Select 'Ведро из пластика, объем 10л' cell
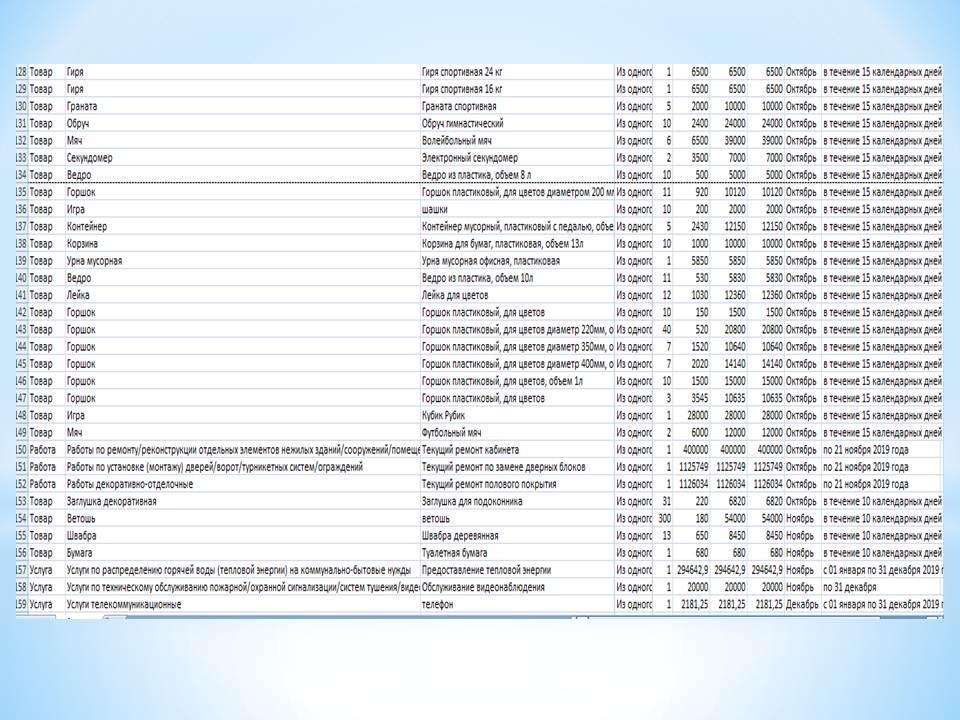Screen dimensions: 960x720 [517, 277]
